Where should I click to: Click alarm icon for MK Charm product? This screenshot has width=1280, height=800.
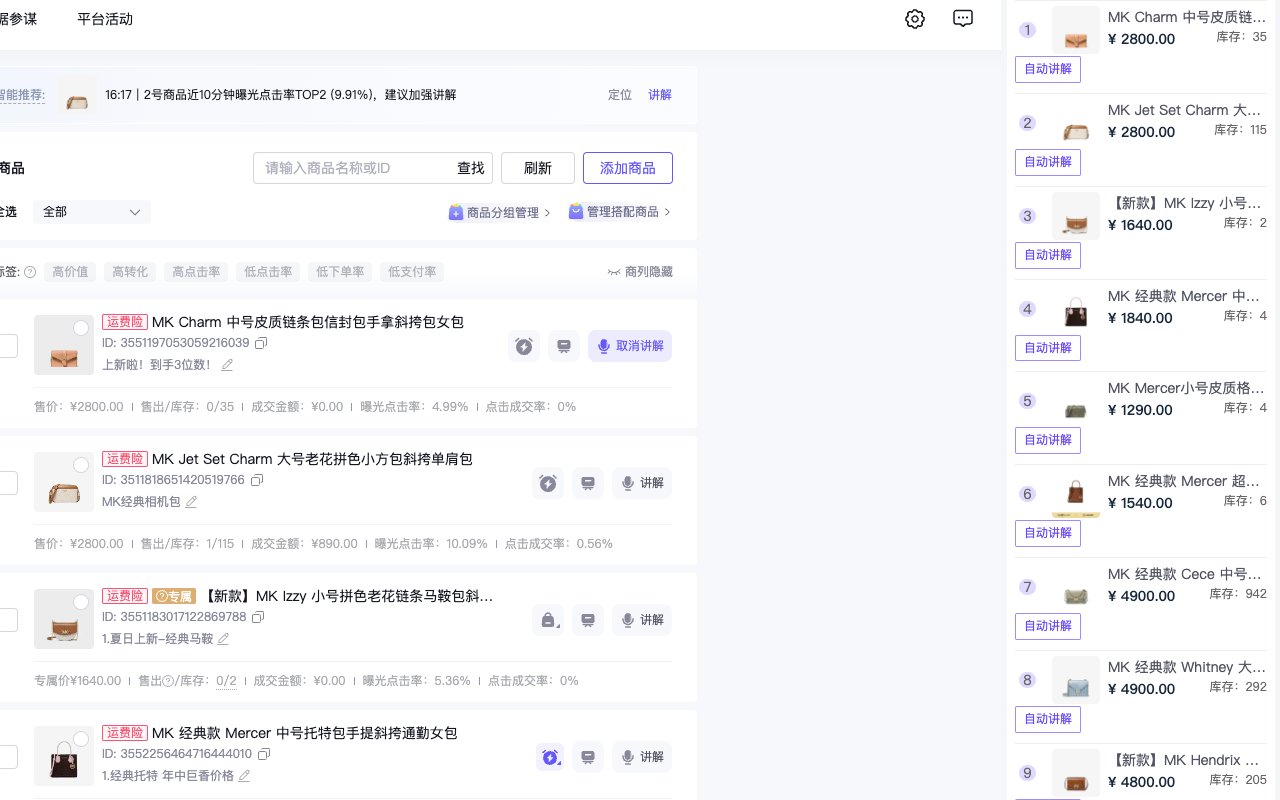(x=524, y=346)
